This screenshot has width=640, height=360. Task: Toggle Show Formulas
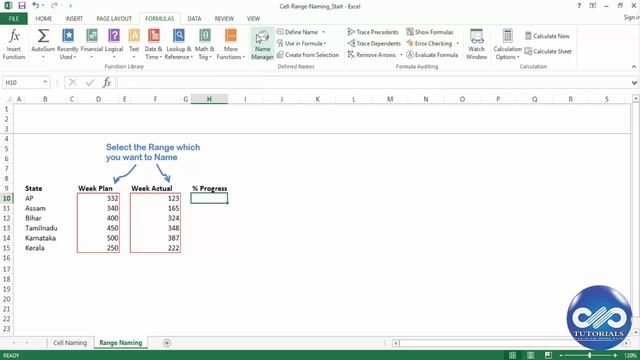(430, 32)
